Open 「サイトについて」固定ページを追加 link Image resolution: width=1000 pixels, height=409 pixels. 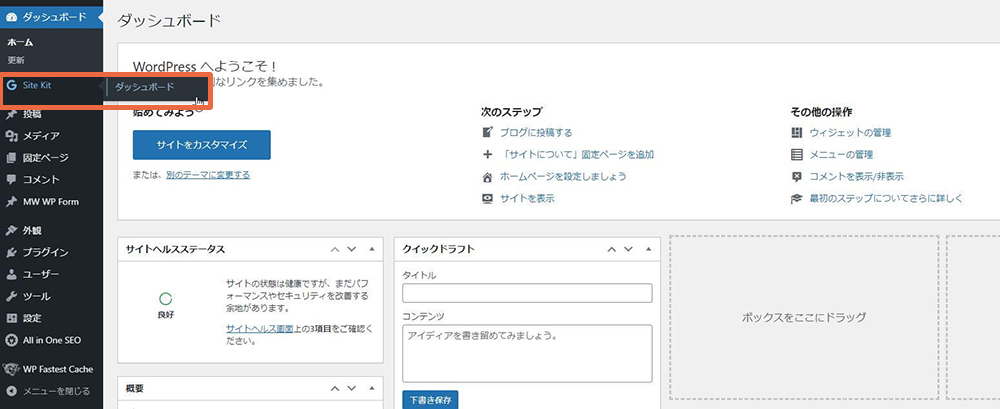pos(577,154)
